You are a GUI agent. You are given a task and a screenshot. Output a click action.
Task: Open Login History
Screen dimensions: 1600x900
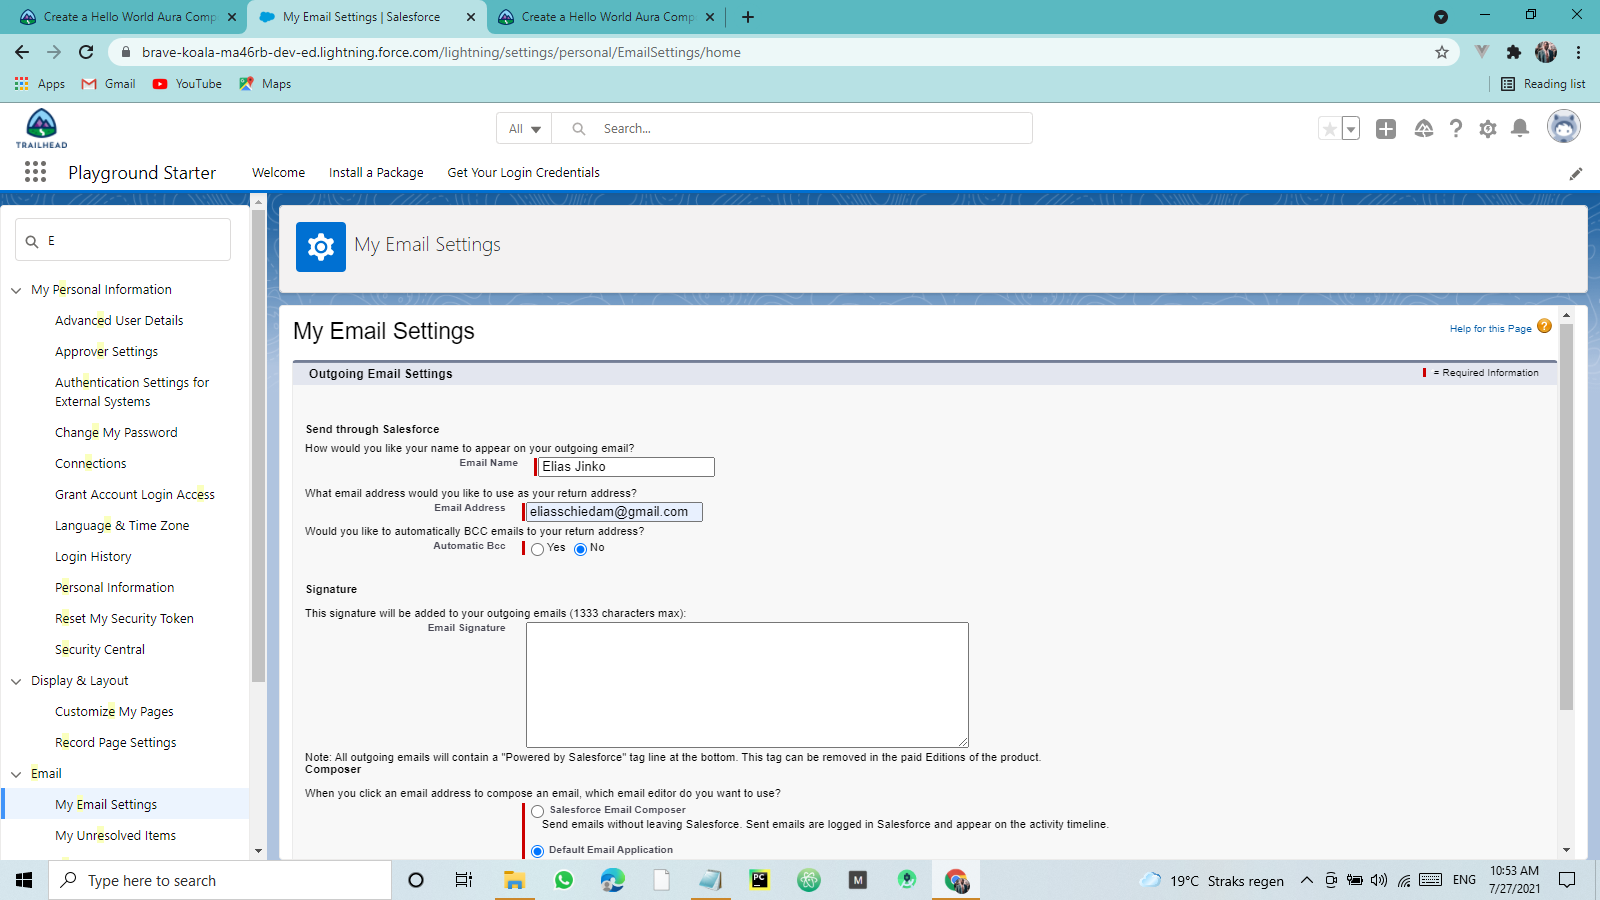(x=93, y=557)
